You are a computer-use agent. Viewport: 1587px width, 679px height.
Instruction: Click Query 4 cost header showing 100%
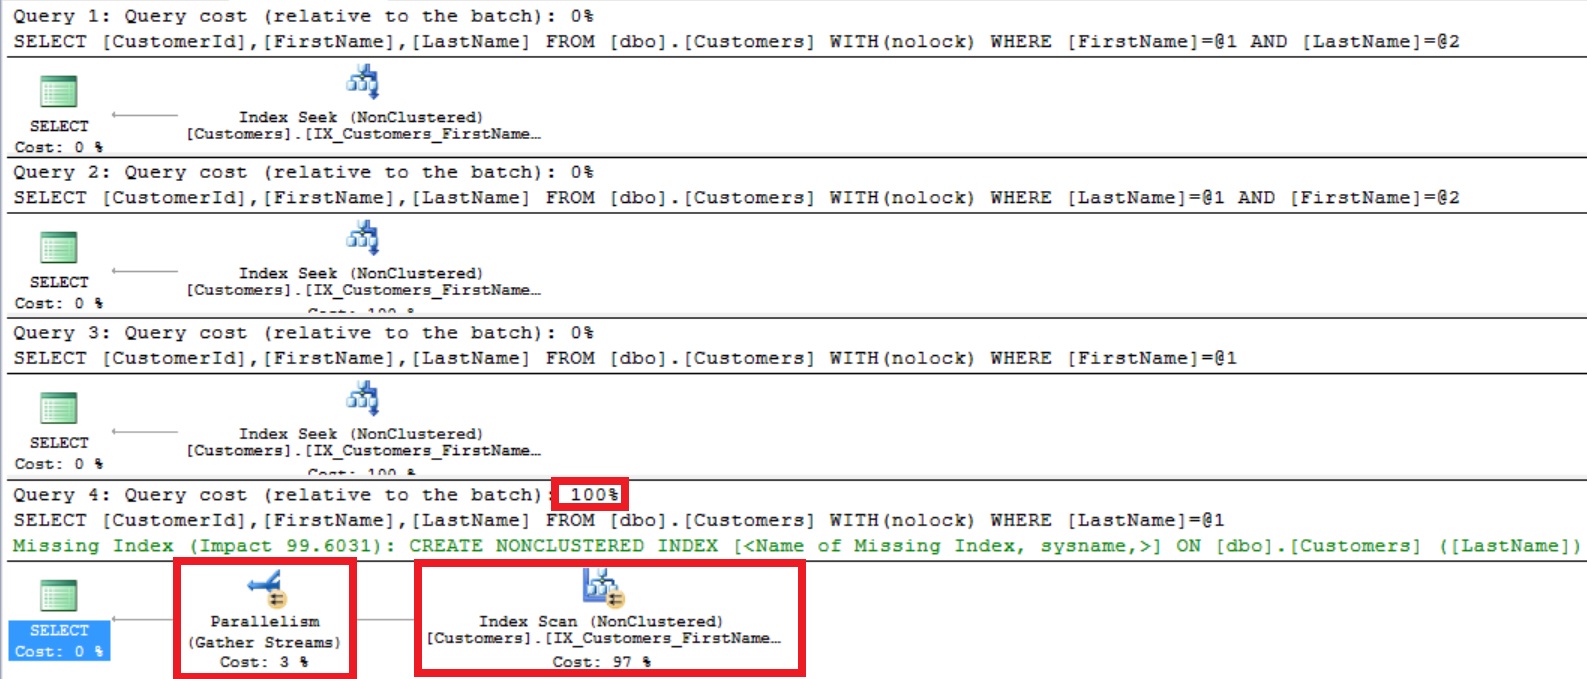click(316, 495)
